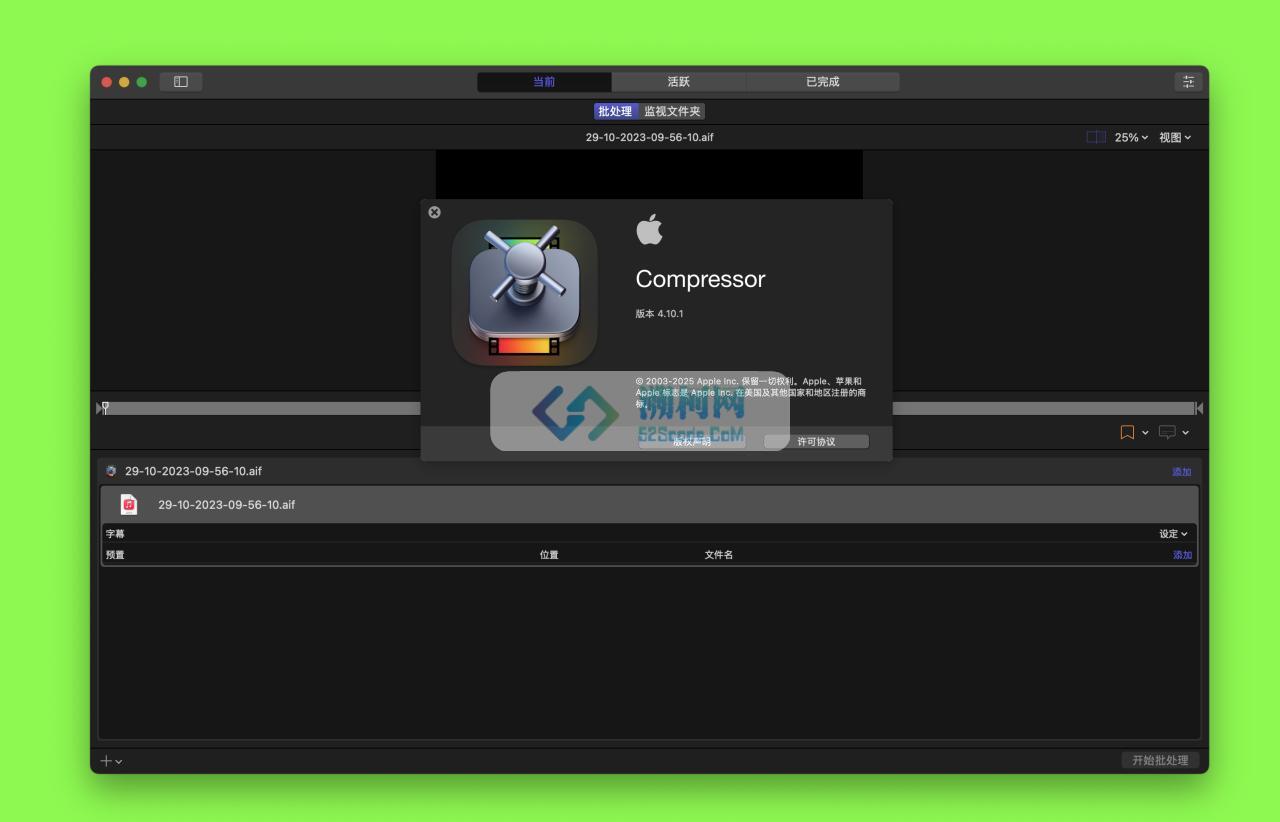Click the plus icon to add a file
This screenshot has width=1280, height=822.
[x=106, y=761]
